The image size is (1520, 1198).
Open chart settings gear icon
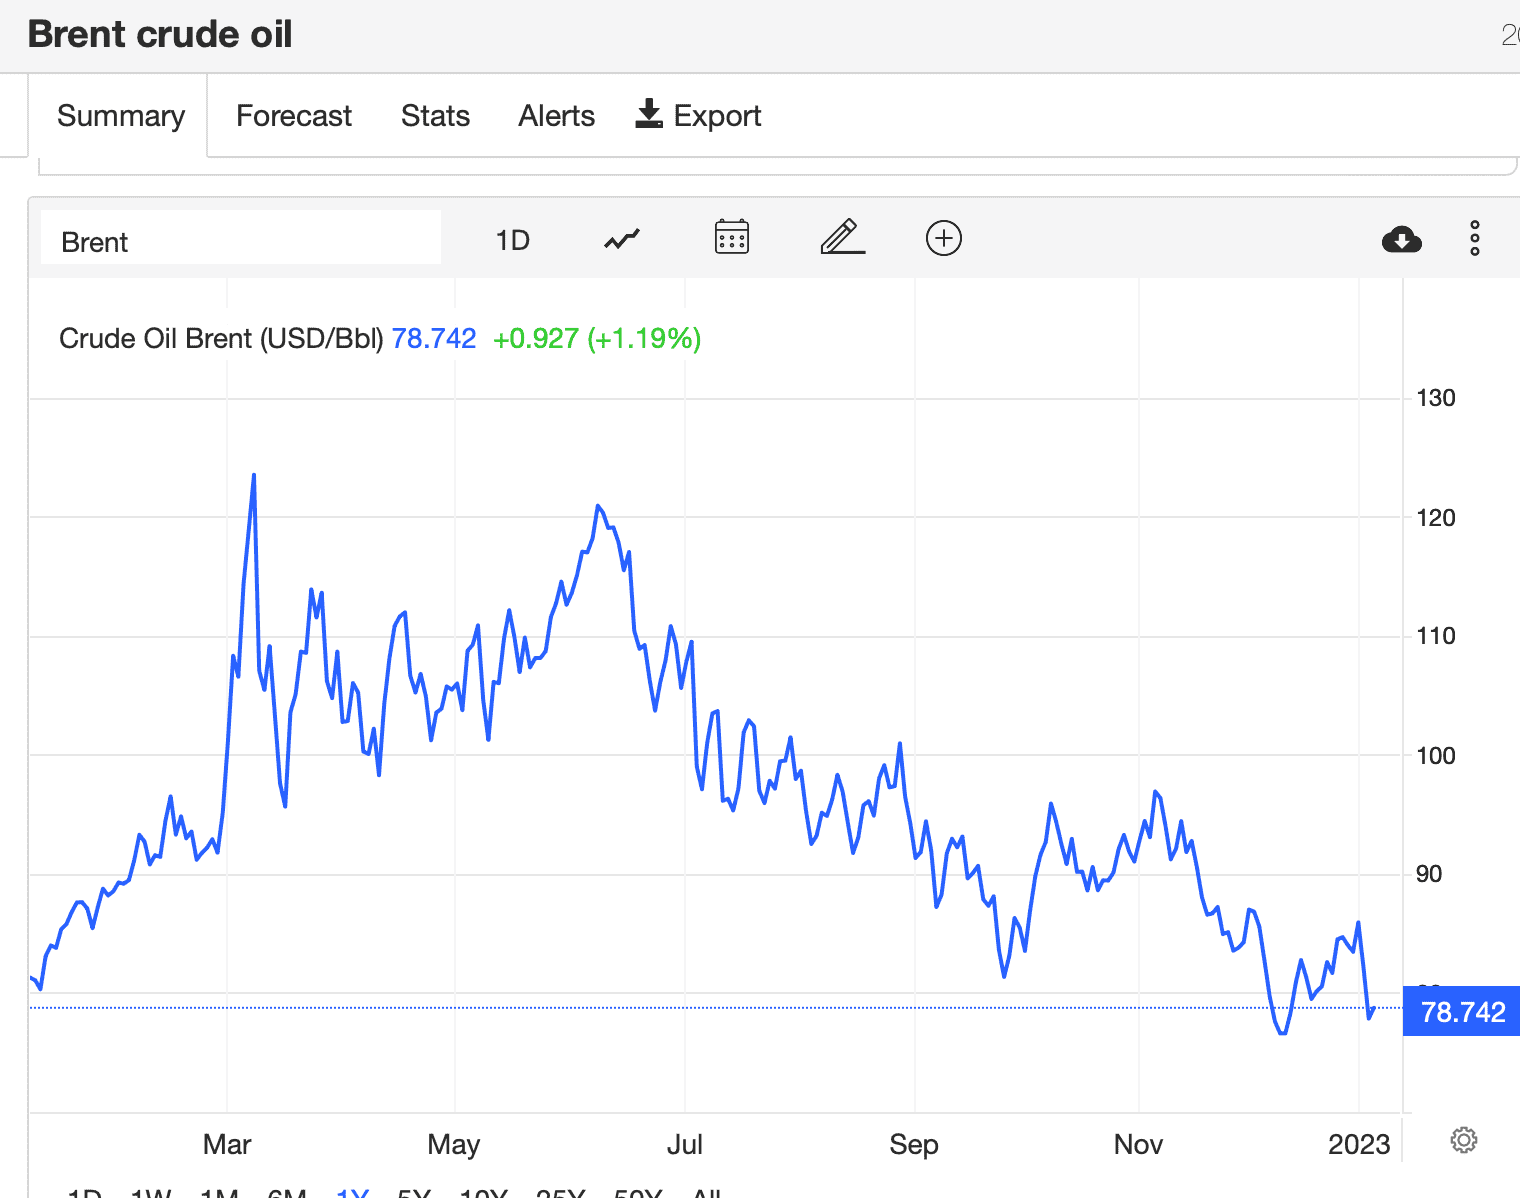1464,1140
